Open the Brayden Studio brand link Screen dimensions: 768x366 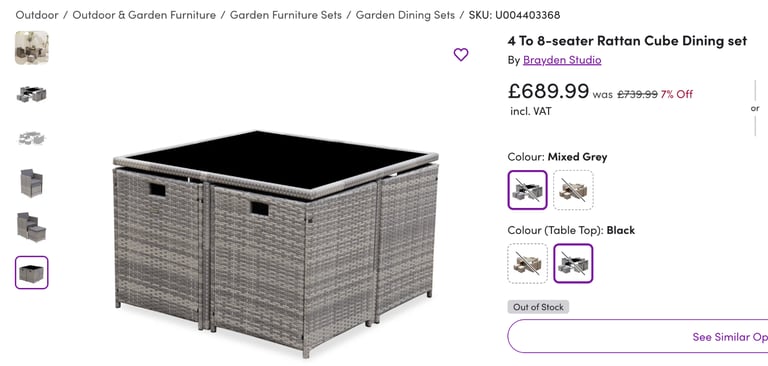(x=562, y=60)
